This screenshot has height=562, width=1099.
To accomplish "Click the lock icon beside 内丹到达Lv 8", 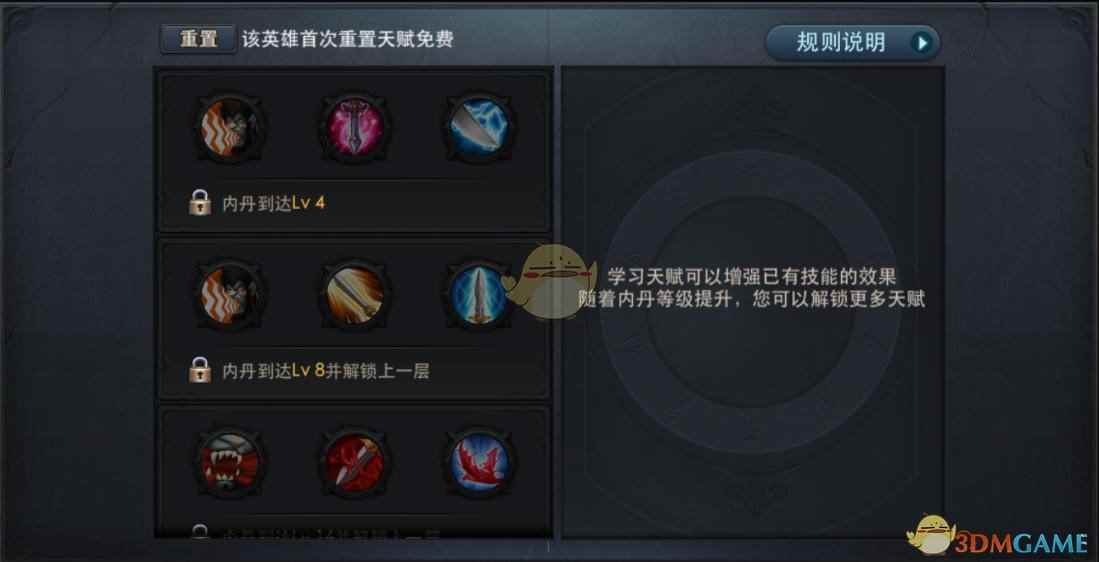I will click(x=200, y=370).
